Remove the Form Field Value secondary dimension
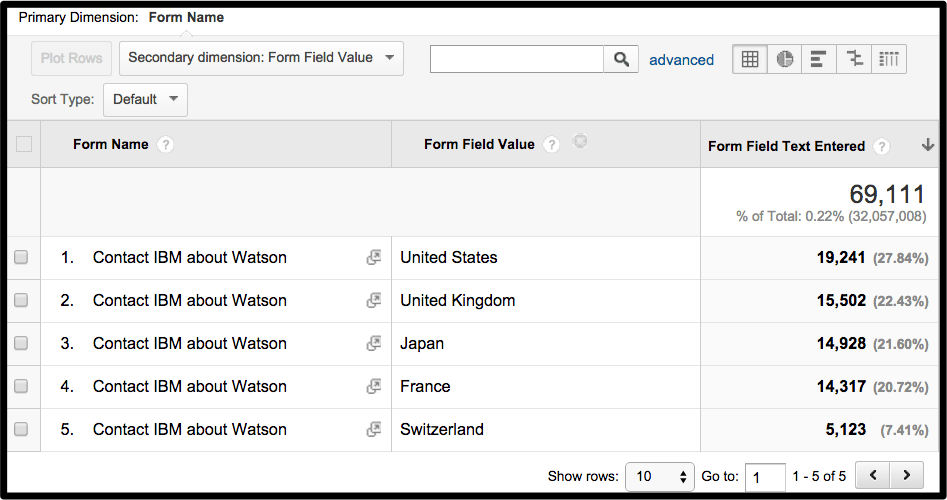Viewport: 947px width, 500px height. (x=579, y=141)
